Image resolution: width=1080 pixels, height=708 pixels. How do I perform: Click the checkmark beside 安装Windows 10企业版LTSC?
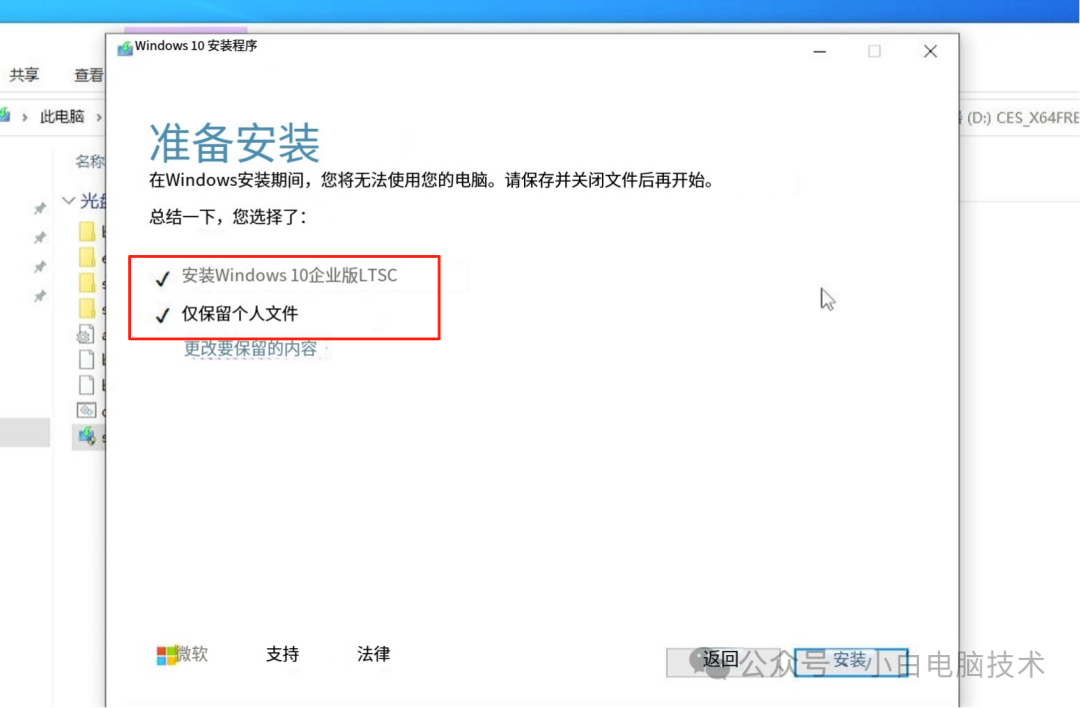click(162, 278)
